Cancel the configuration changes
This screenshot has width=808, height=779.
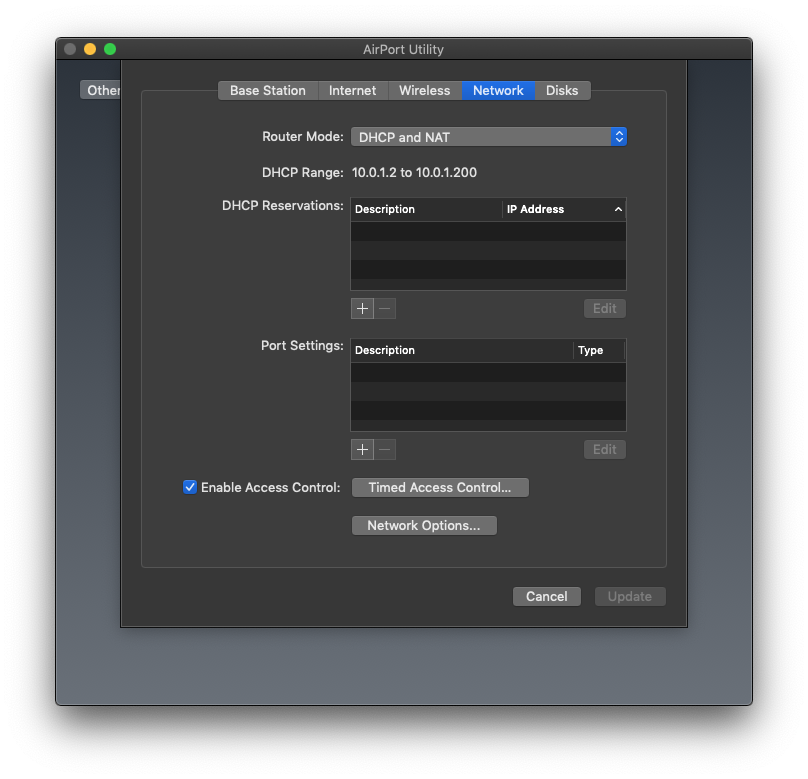[x=547, y=597]
